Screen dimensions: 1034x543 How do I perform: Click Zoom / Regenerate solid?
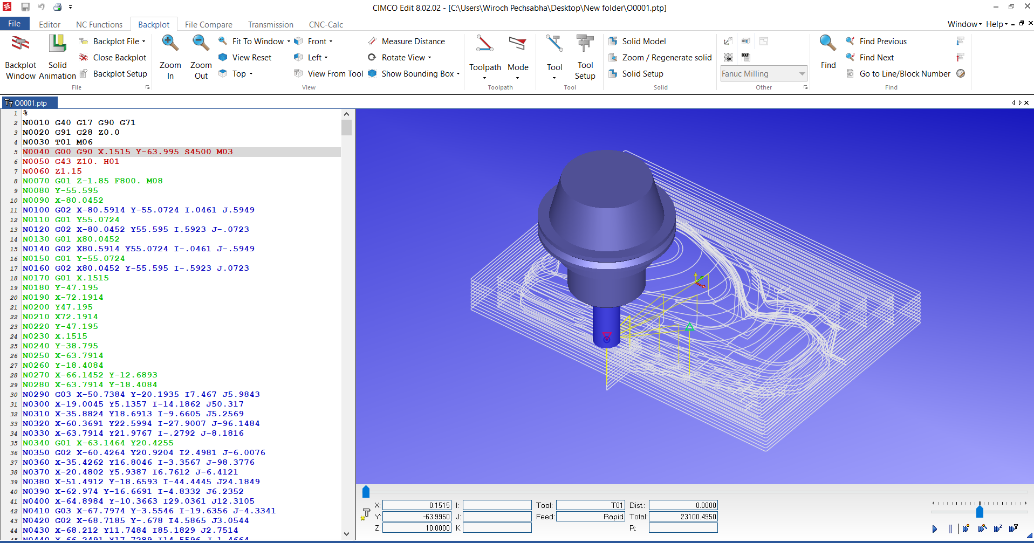[x=659, y=57]
